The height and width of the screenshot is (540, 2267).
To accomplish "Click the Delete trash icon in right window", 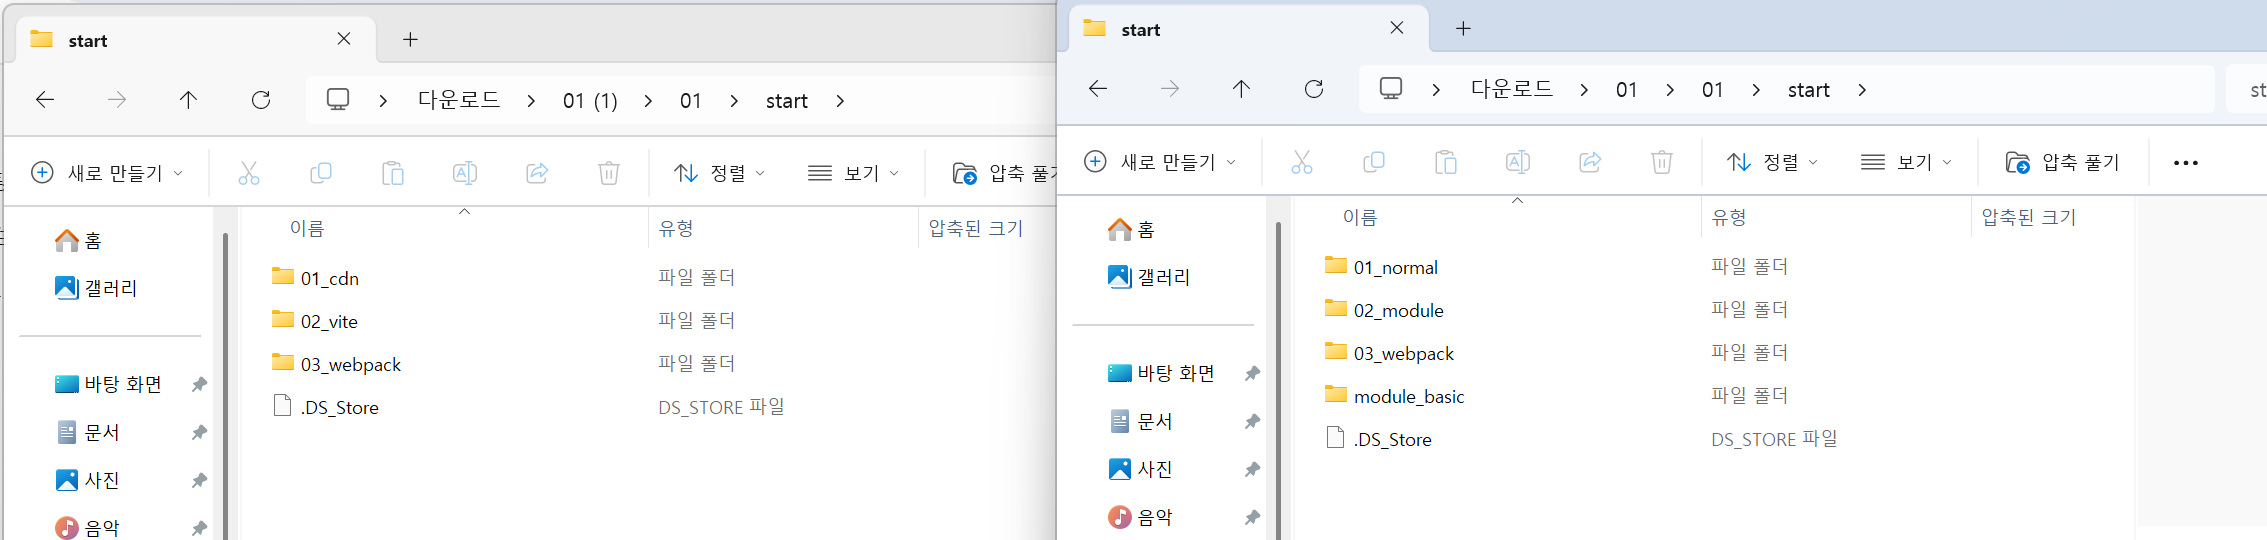I will (x=1662, y=162).
